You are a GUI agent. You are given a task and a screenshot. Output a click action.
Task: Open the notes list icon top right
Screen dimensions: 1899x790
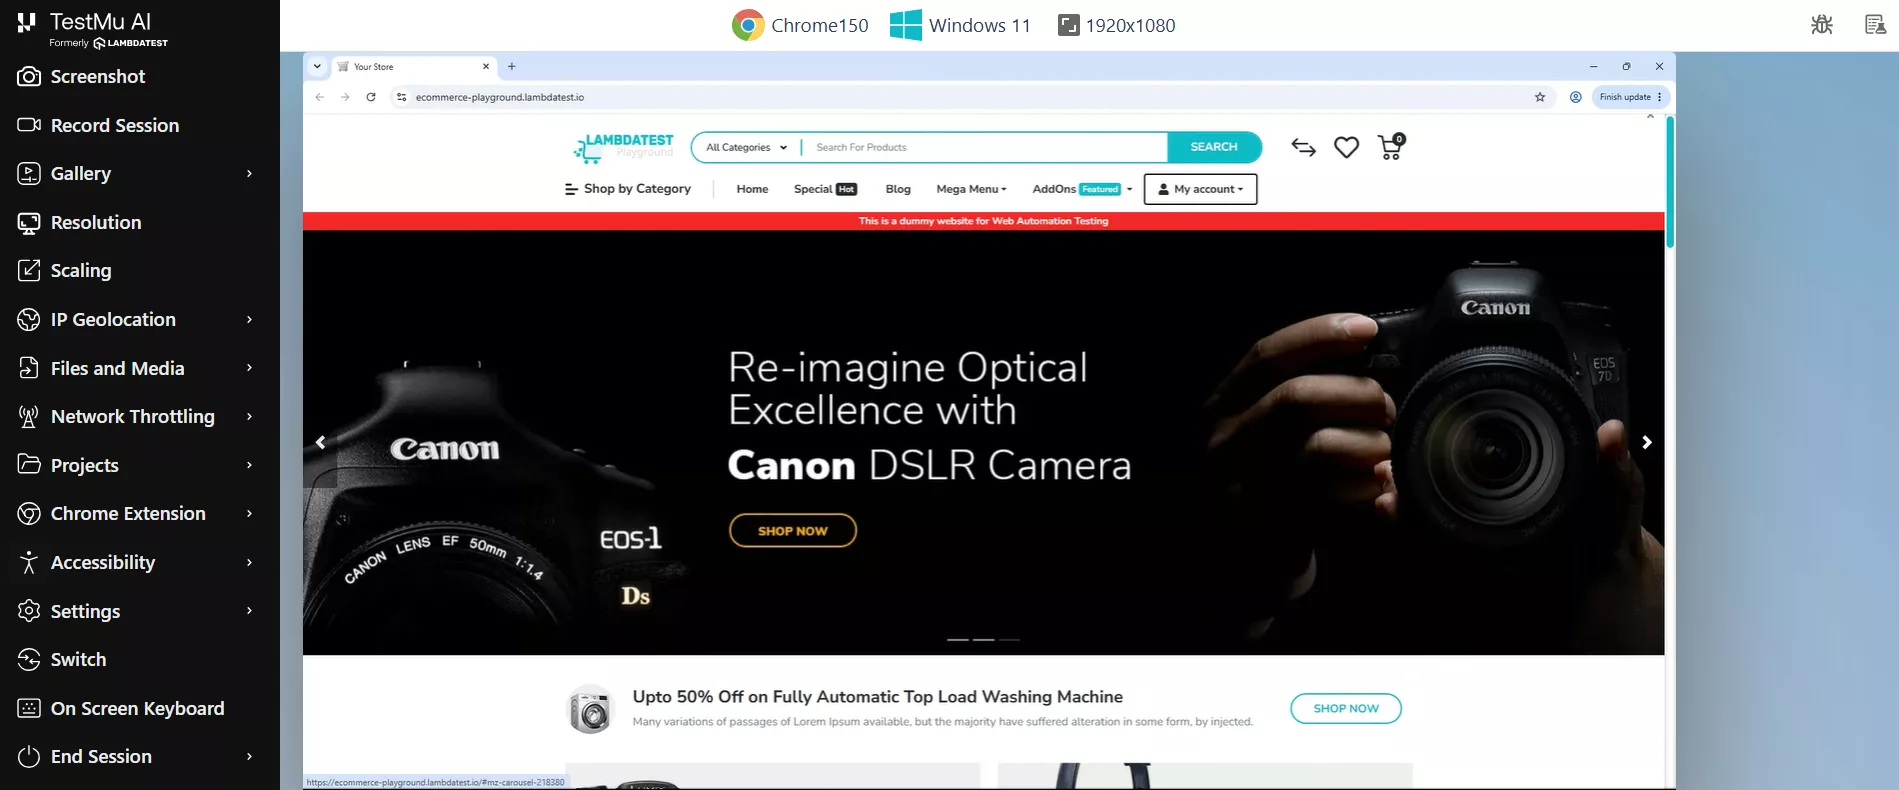(1875, 25)
